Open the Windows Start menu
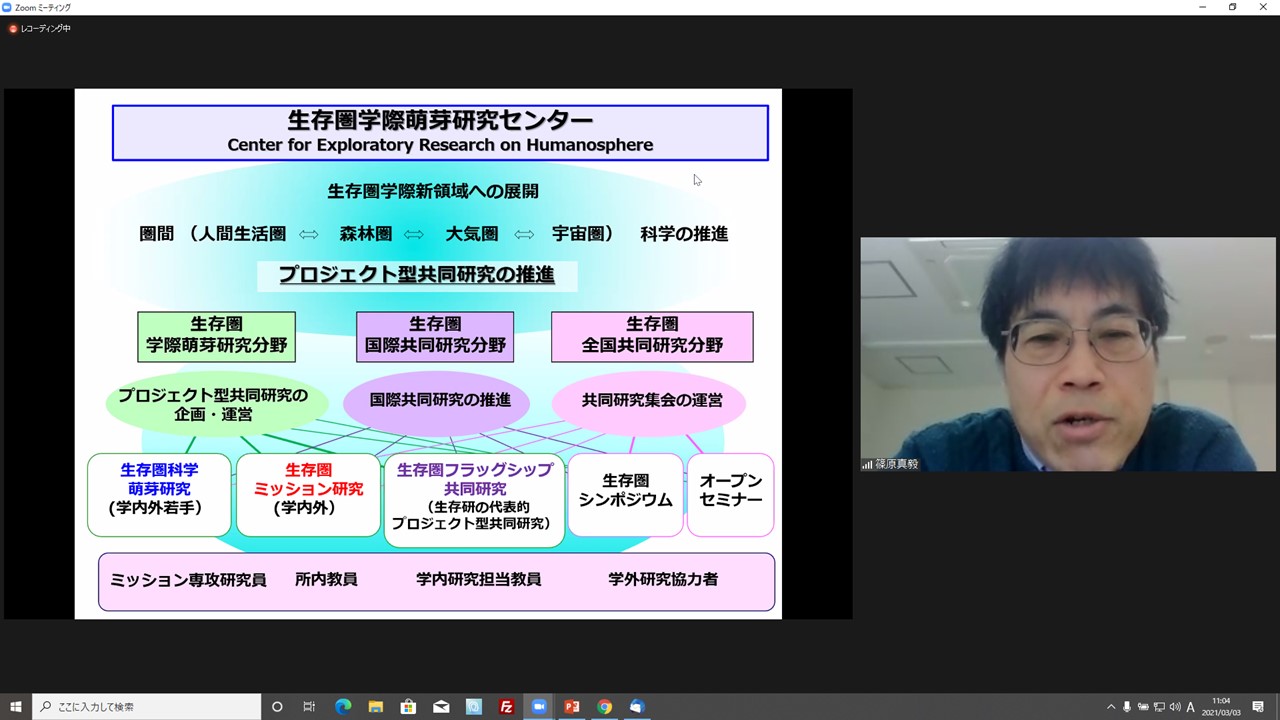The height and width of the screenshot is (720, 1280). [16, 706]
